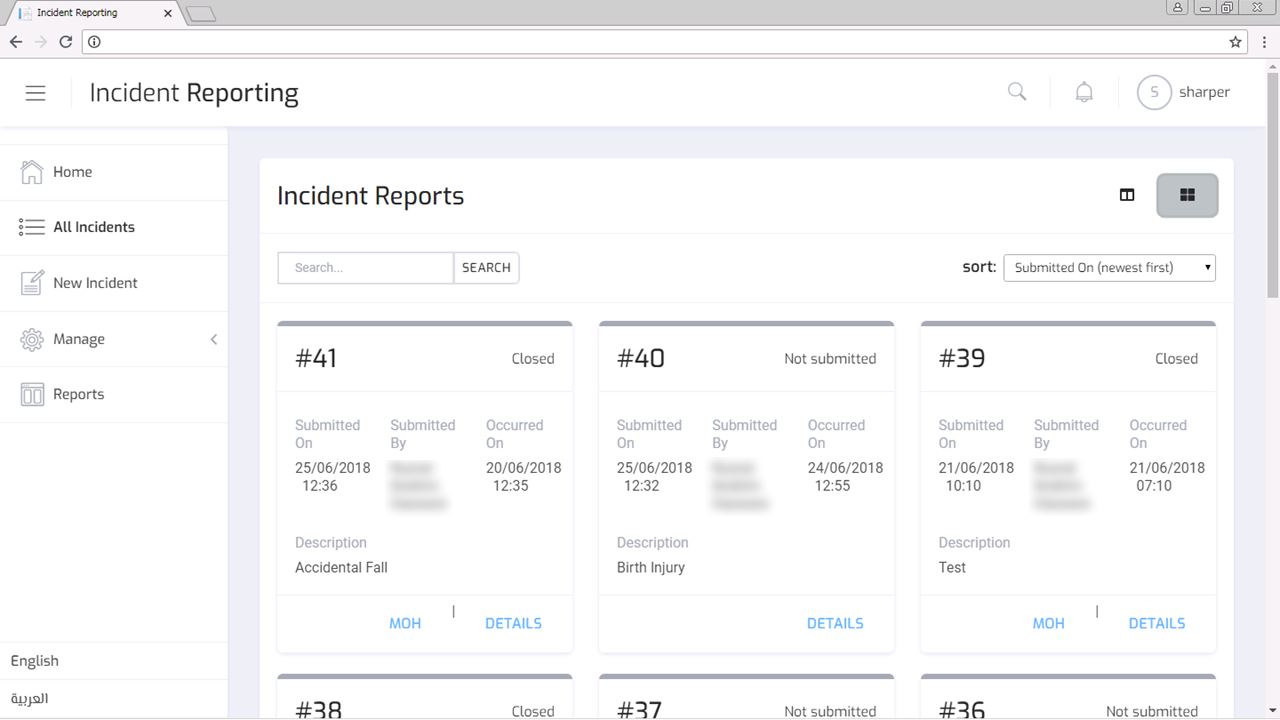Open New Incident form
This screenshot has height=720, width=1280.
[113, 283]
